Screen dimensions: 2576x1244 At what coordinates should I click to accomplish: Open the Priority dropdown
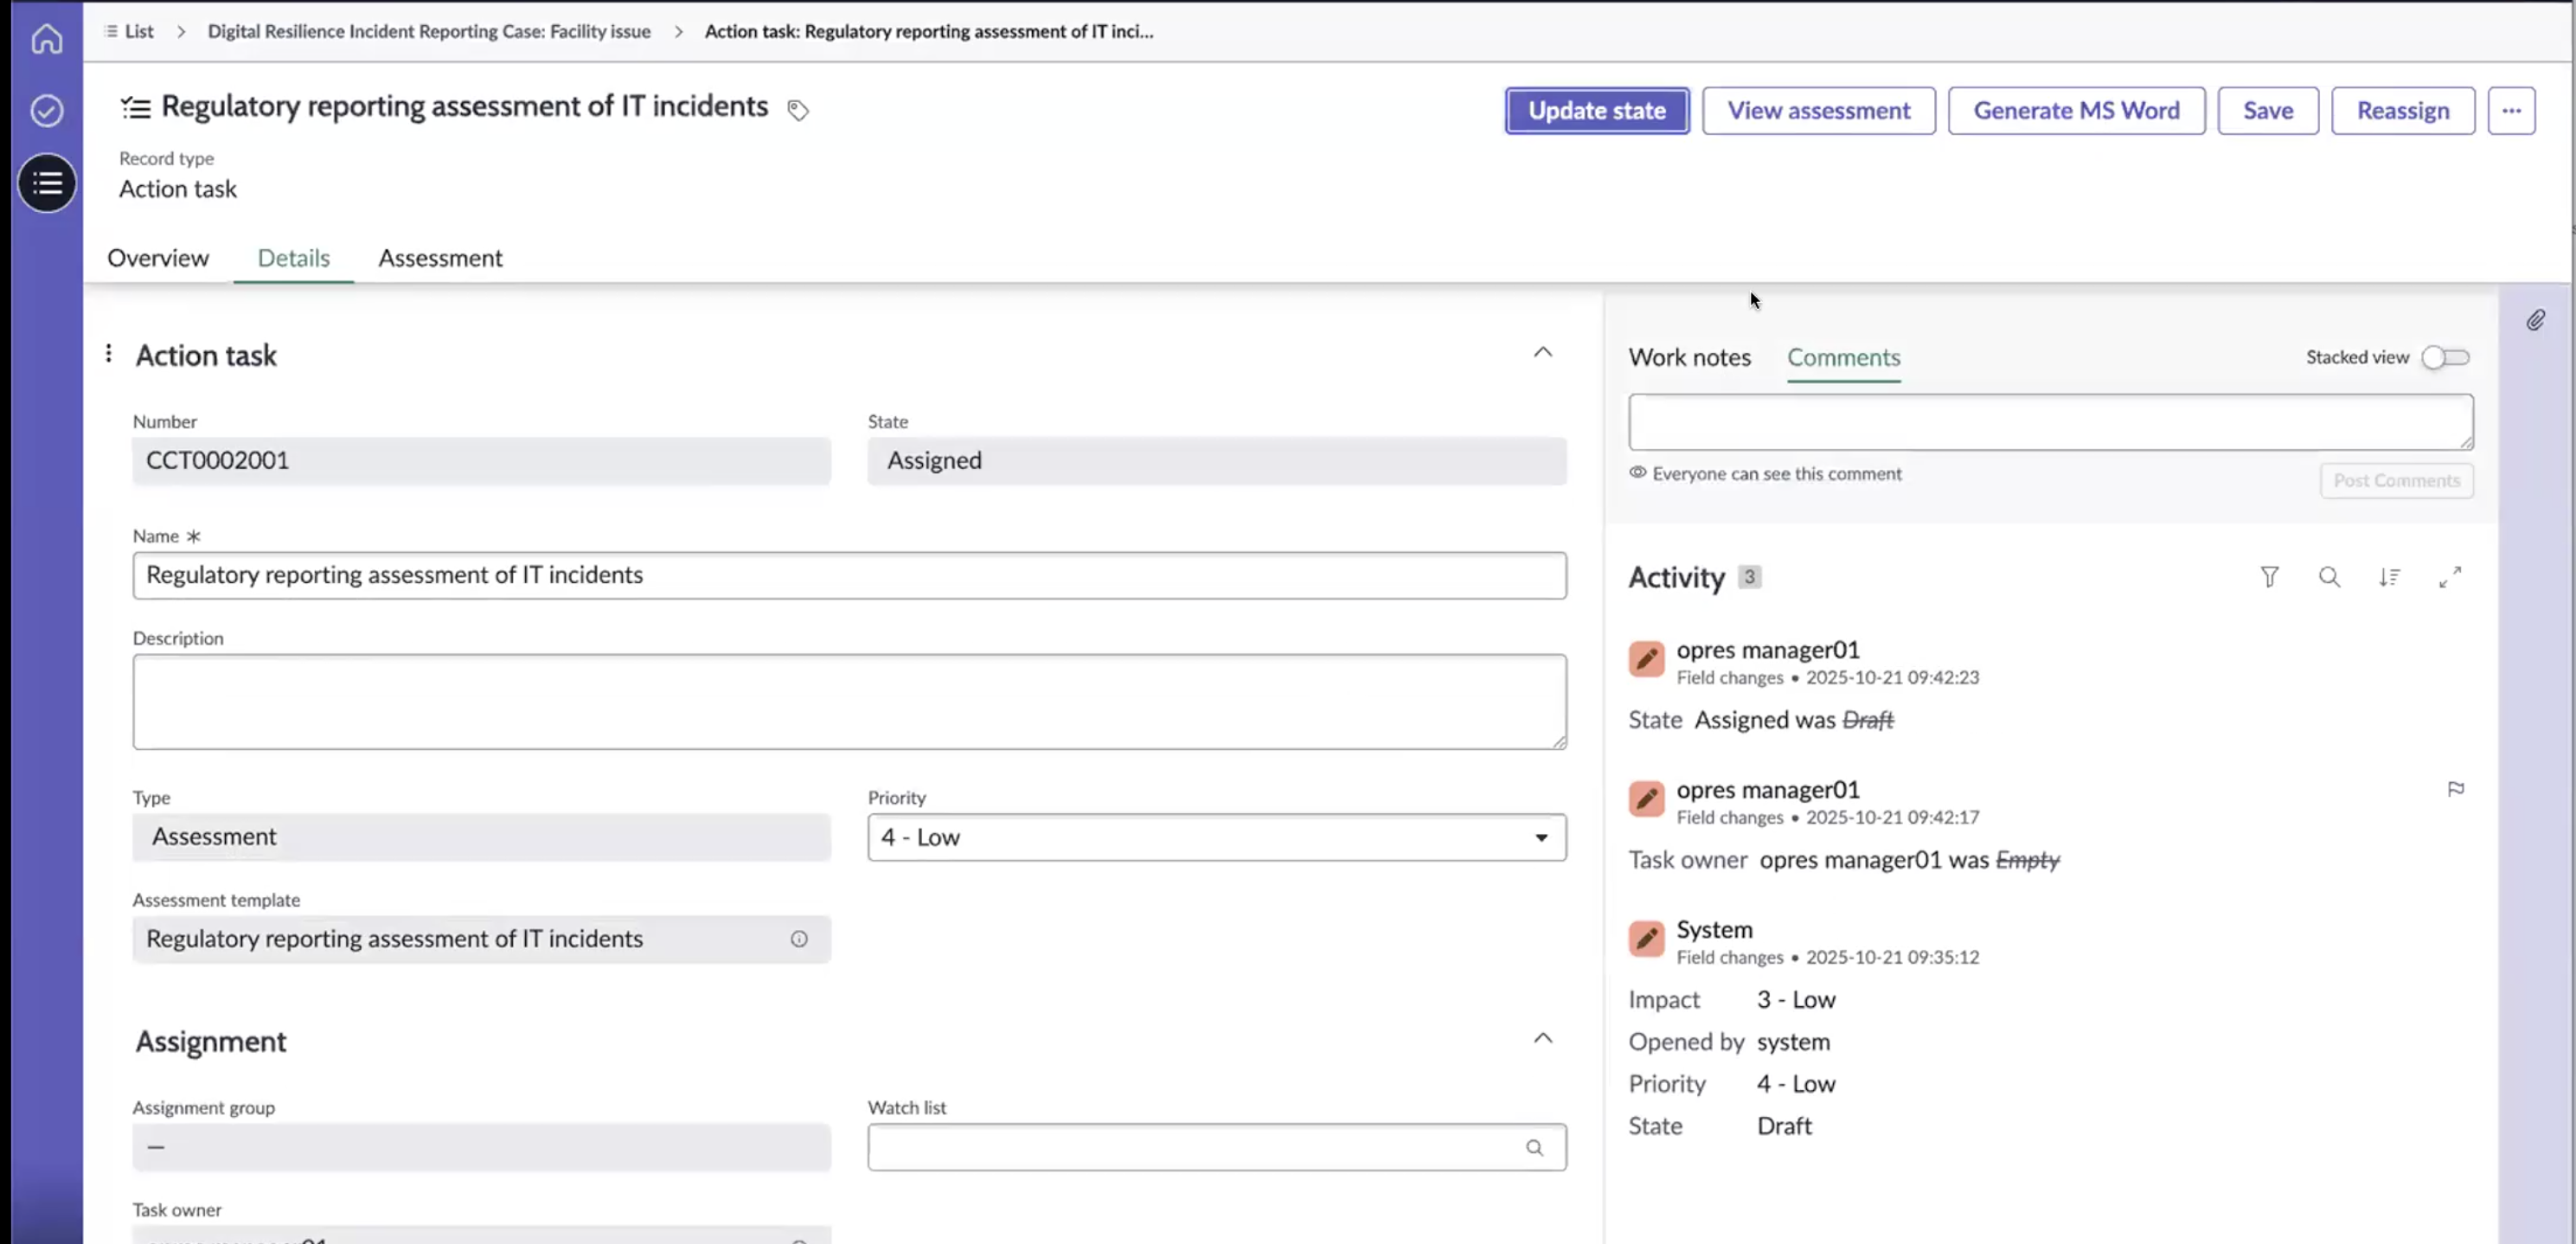coord(1216,837)
